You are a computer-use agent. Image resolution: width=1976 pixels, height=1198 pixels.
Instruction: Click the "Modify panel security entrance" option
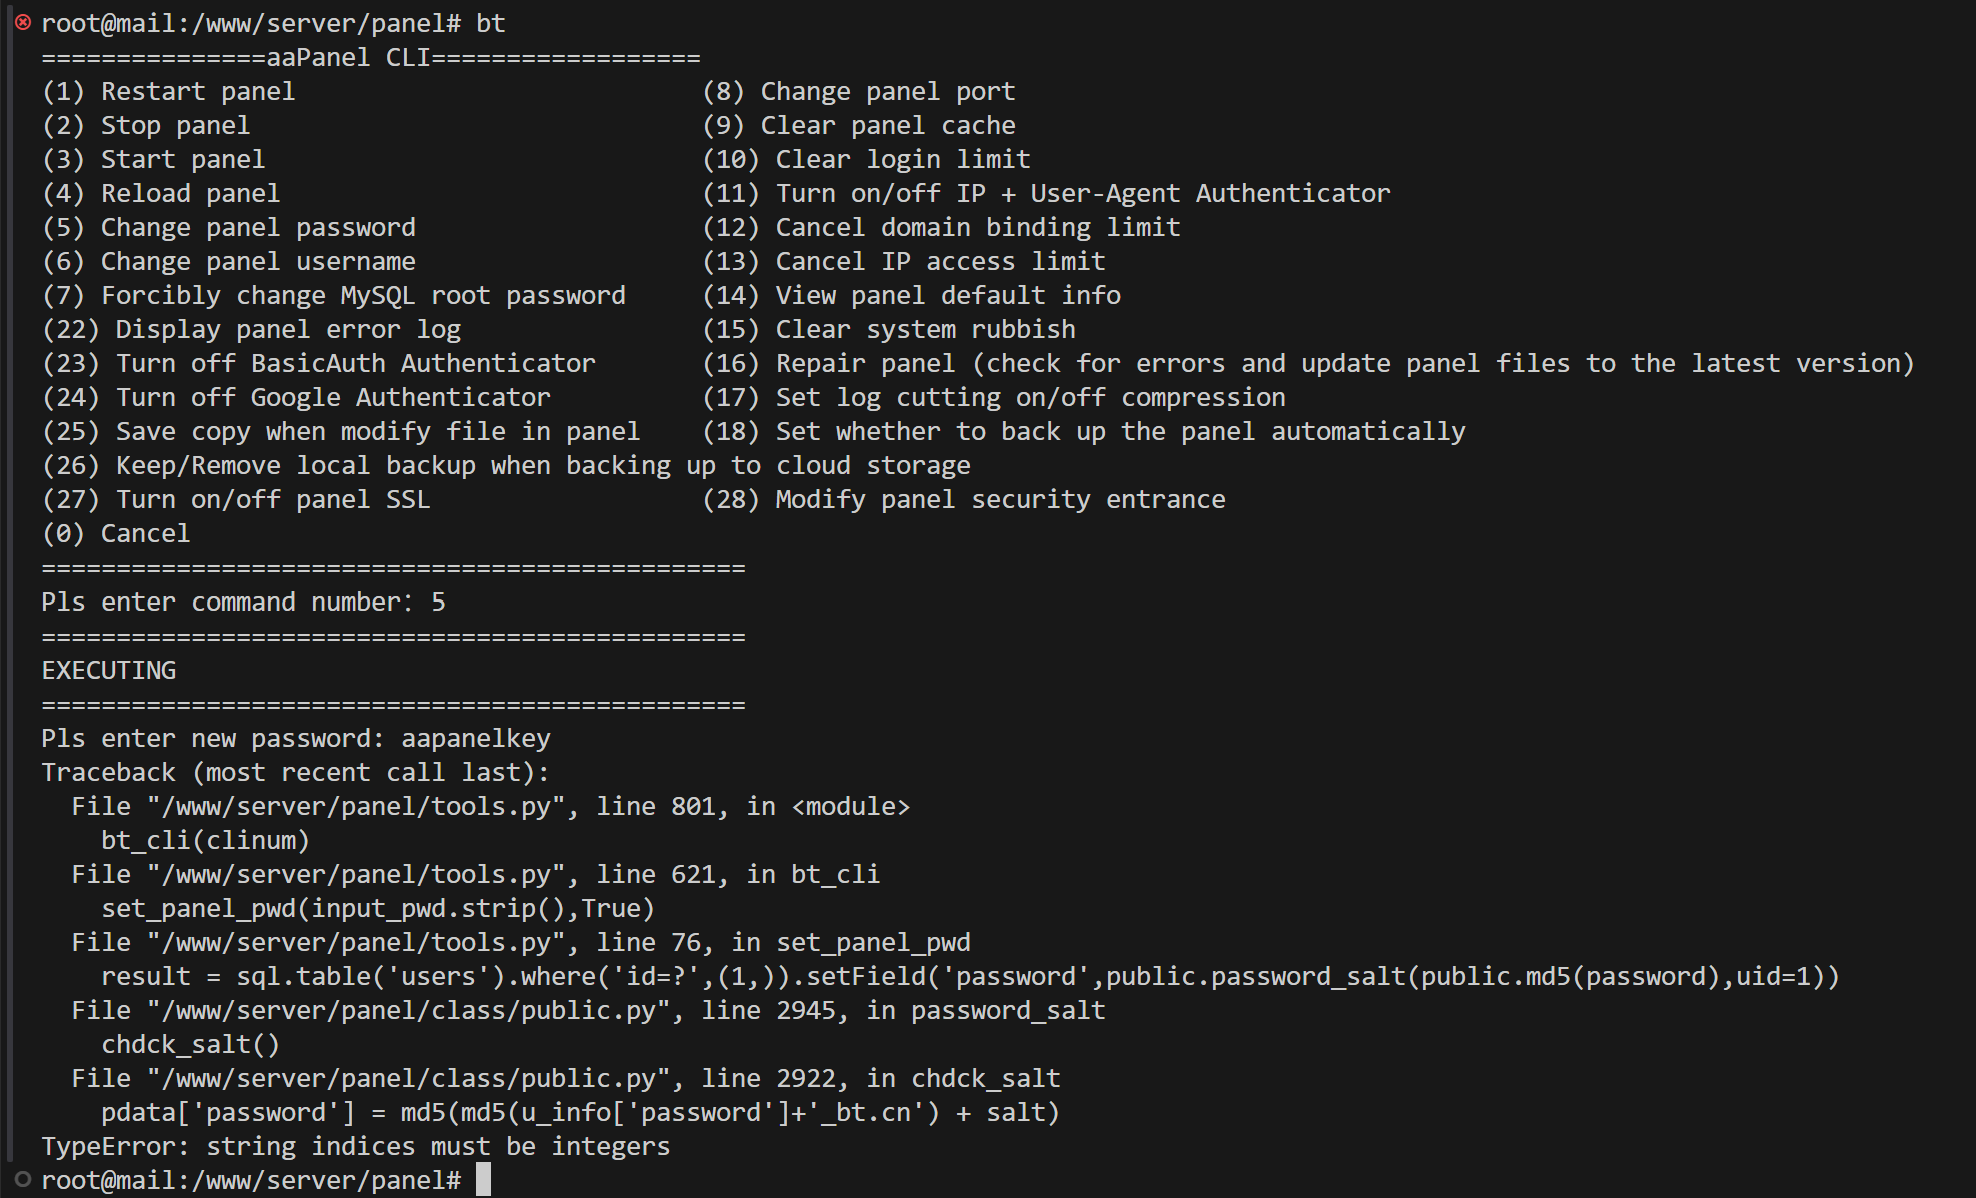point(999,500)
